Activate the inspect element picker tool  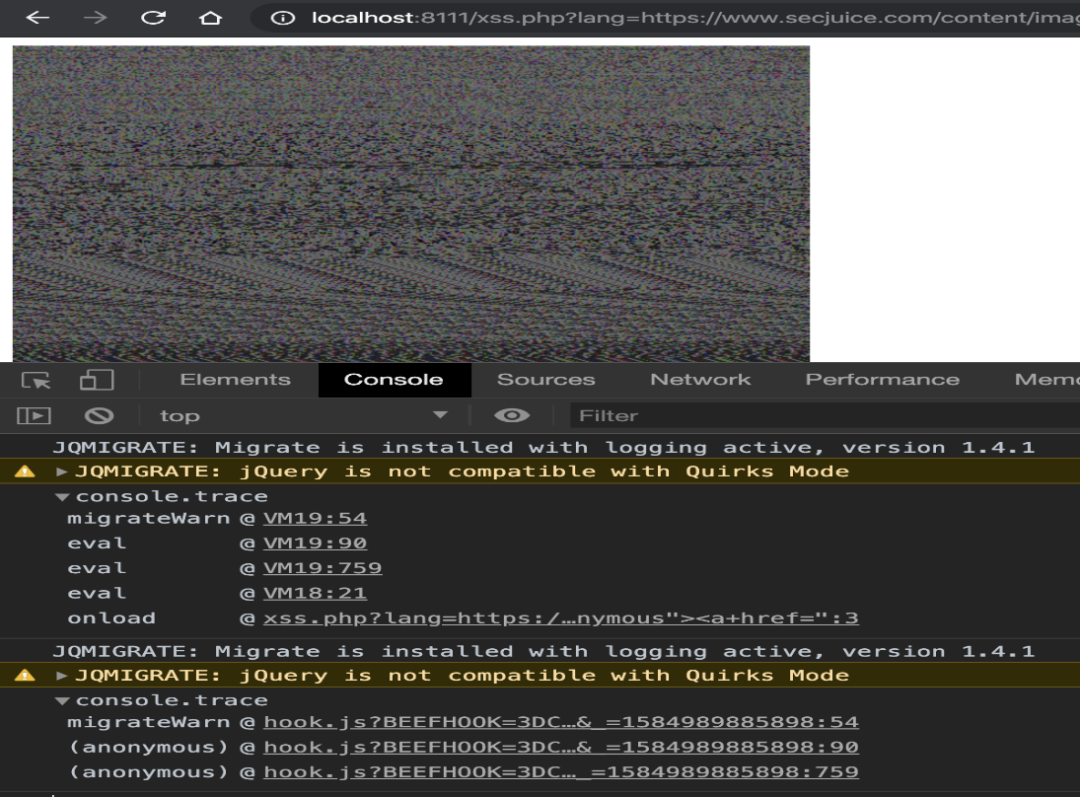[x=36, y=380]
